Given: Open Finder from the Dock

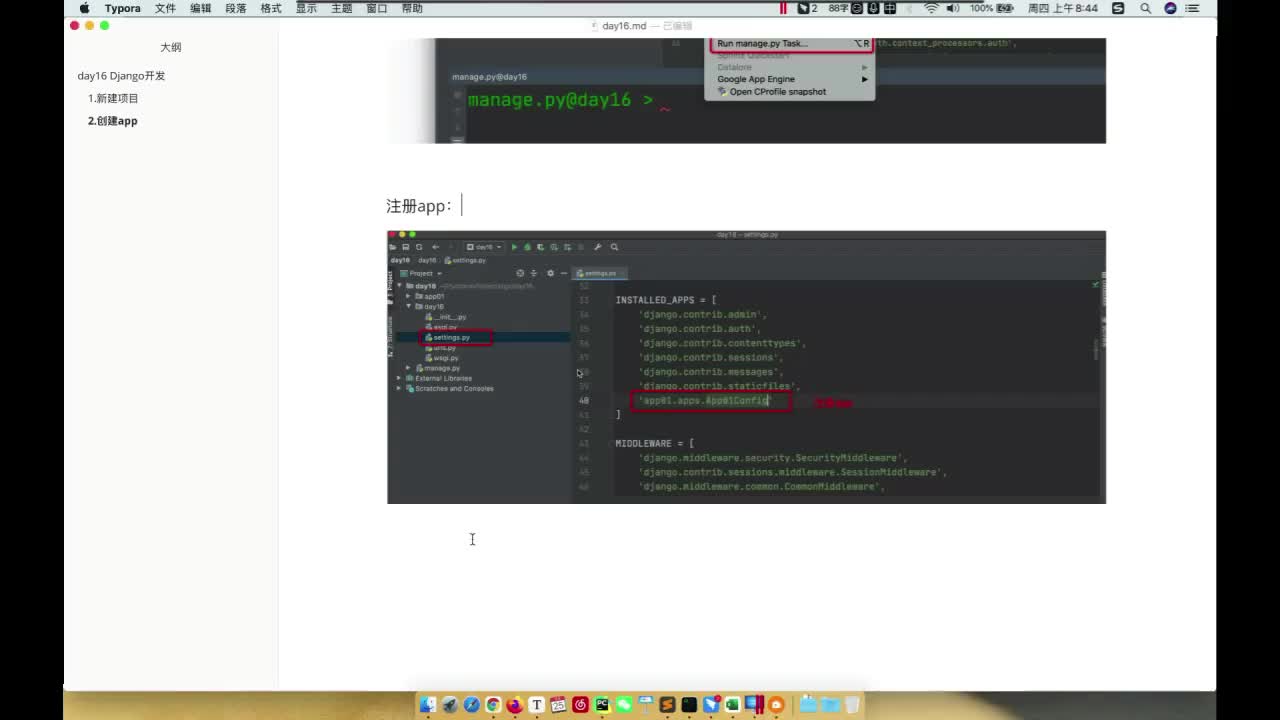Looking at the screenshot, I should pos(427,704).
